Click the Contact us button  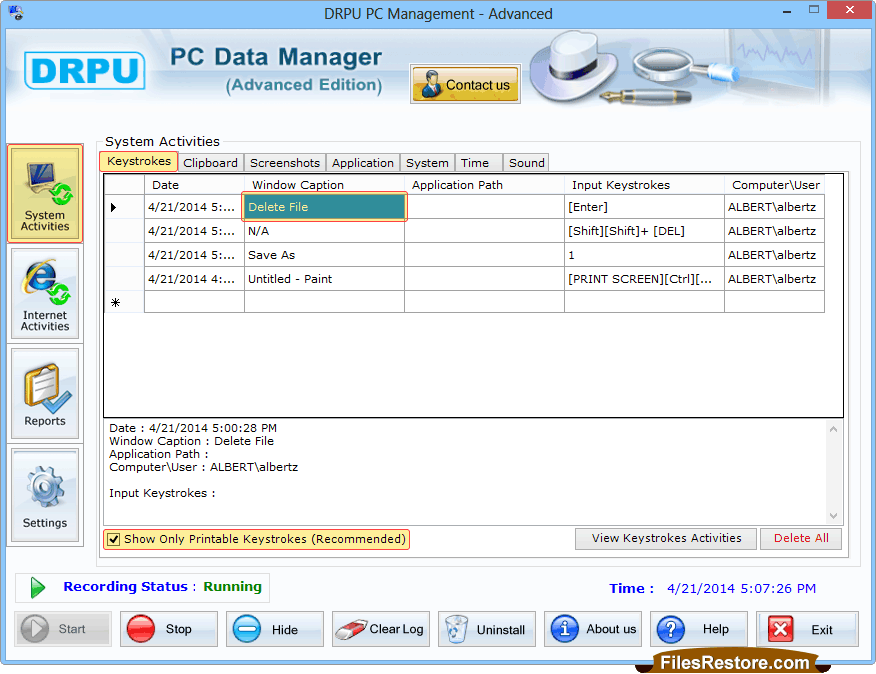[465, 84]
